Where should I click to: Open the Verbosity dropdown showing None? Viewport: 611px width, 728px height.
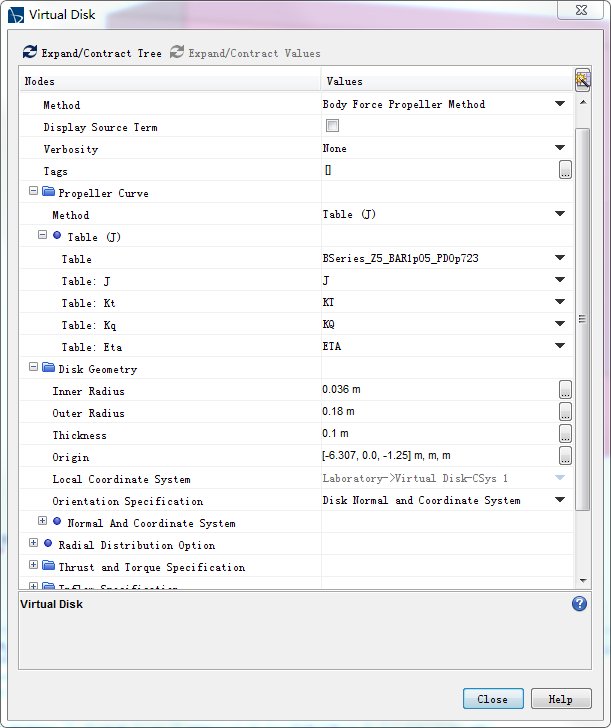coord(560,149)
